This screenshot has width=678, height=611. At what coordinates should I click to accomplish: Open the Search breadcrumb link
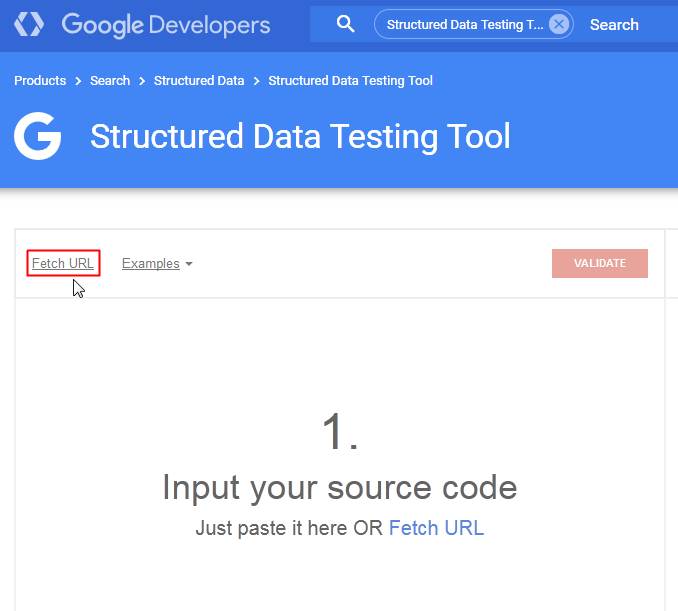(x=110, y=80)
